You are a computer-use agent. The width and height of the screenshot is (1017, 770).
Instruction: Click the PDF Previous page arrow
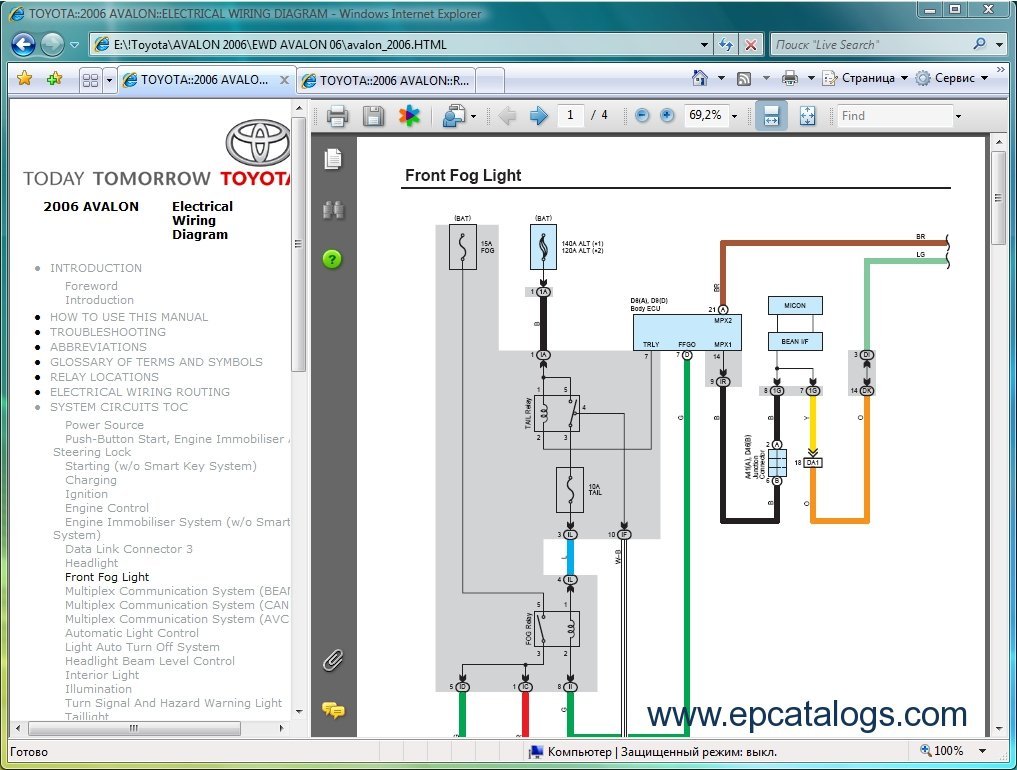click(x=507, y=116)
